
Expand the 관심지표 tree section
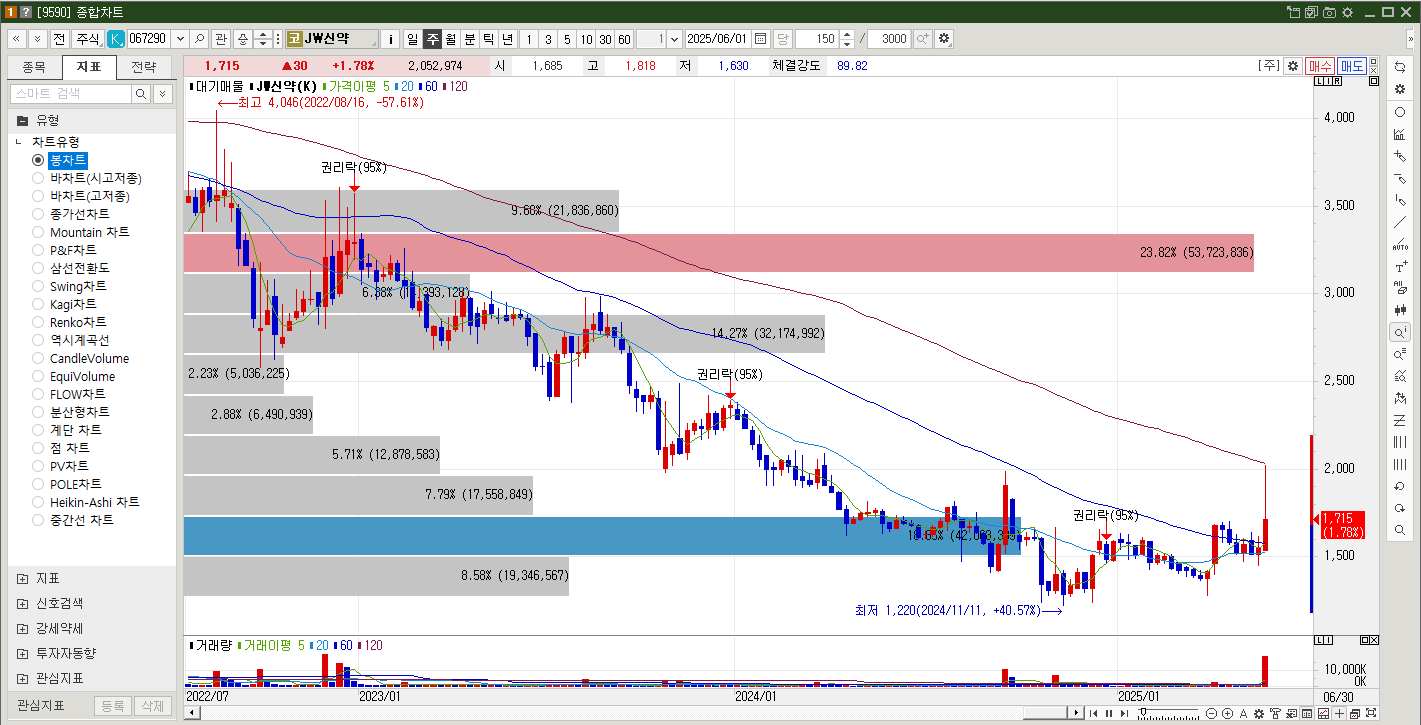[x=23, y=678]
